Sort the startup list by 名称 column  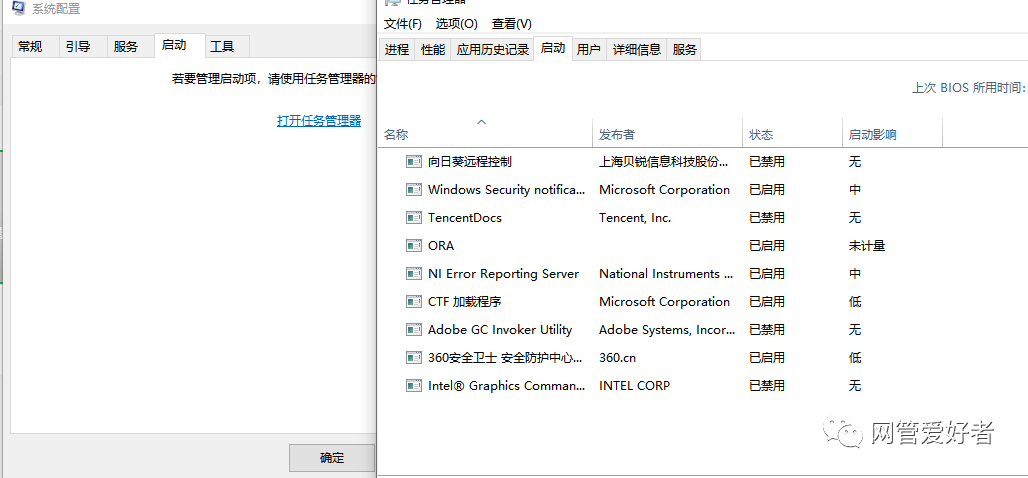pyautogui.click(x=485, y=134)
